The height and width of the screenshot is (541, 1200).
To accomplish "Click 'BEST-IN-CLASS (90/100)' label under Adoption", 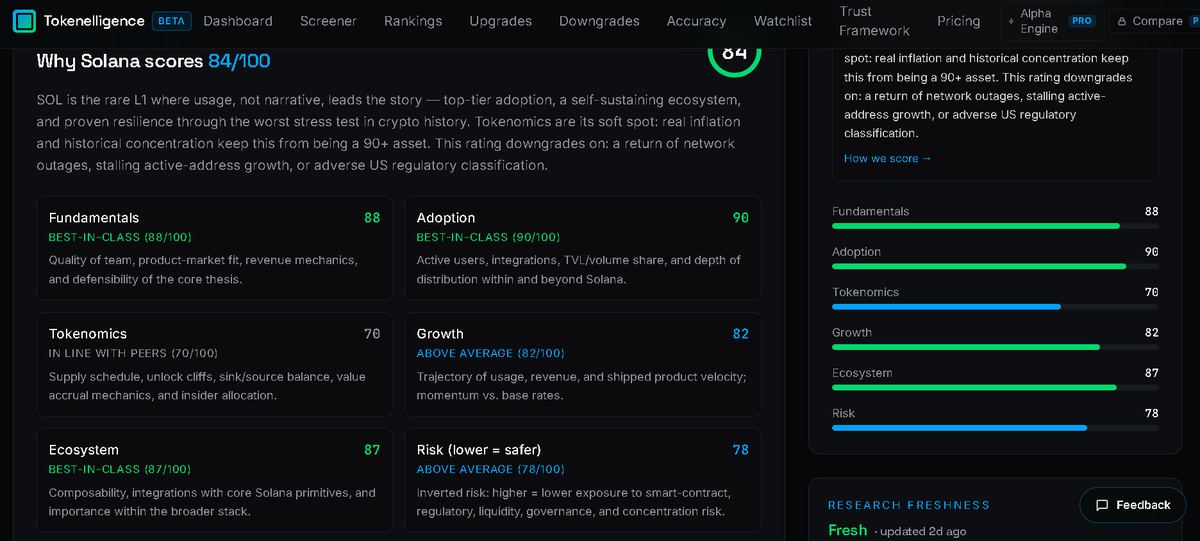I will 488,237.
